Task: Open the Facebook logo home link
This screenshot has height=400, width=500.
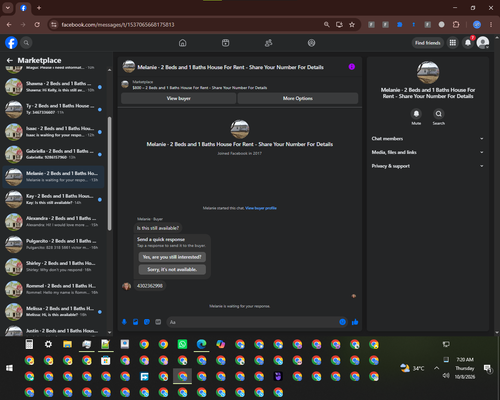Action: tap(11, 43)
